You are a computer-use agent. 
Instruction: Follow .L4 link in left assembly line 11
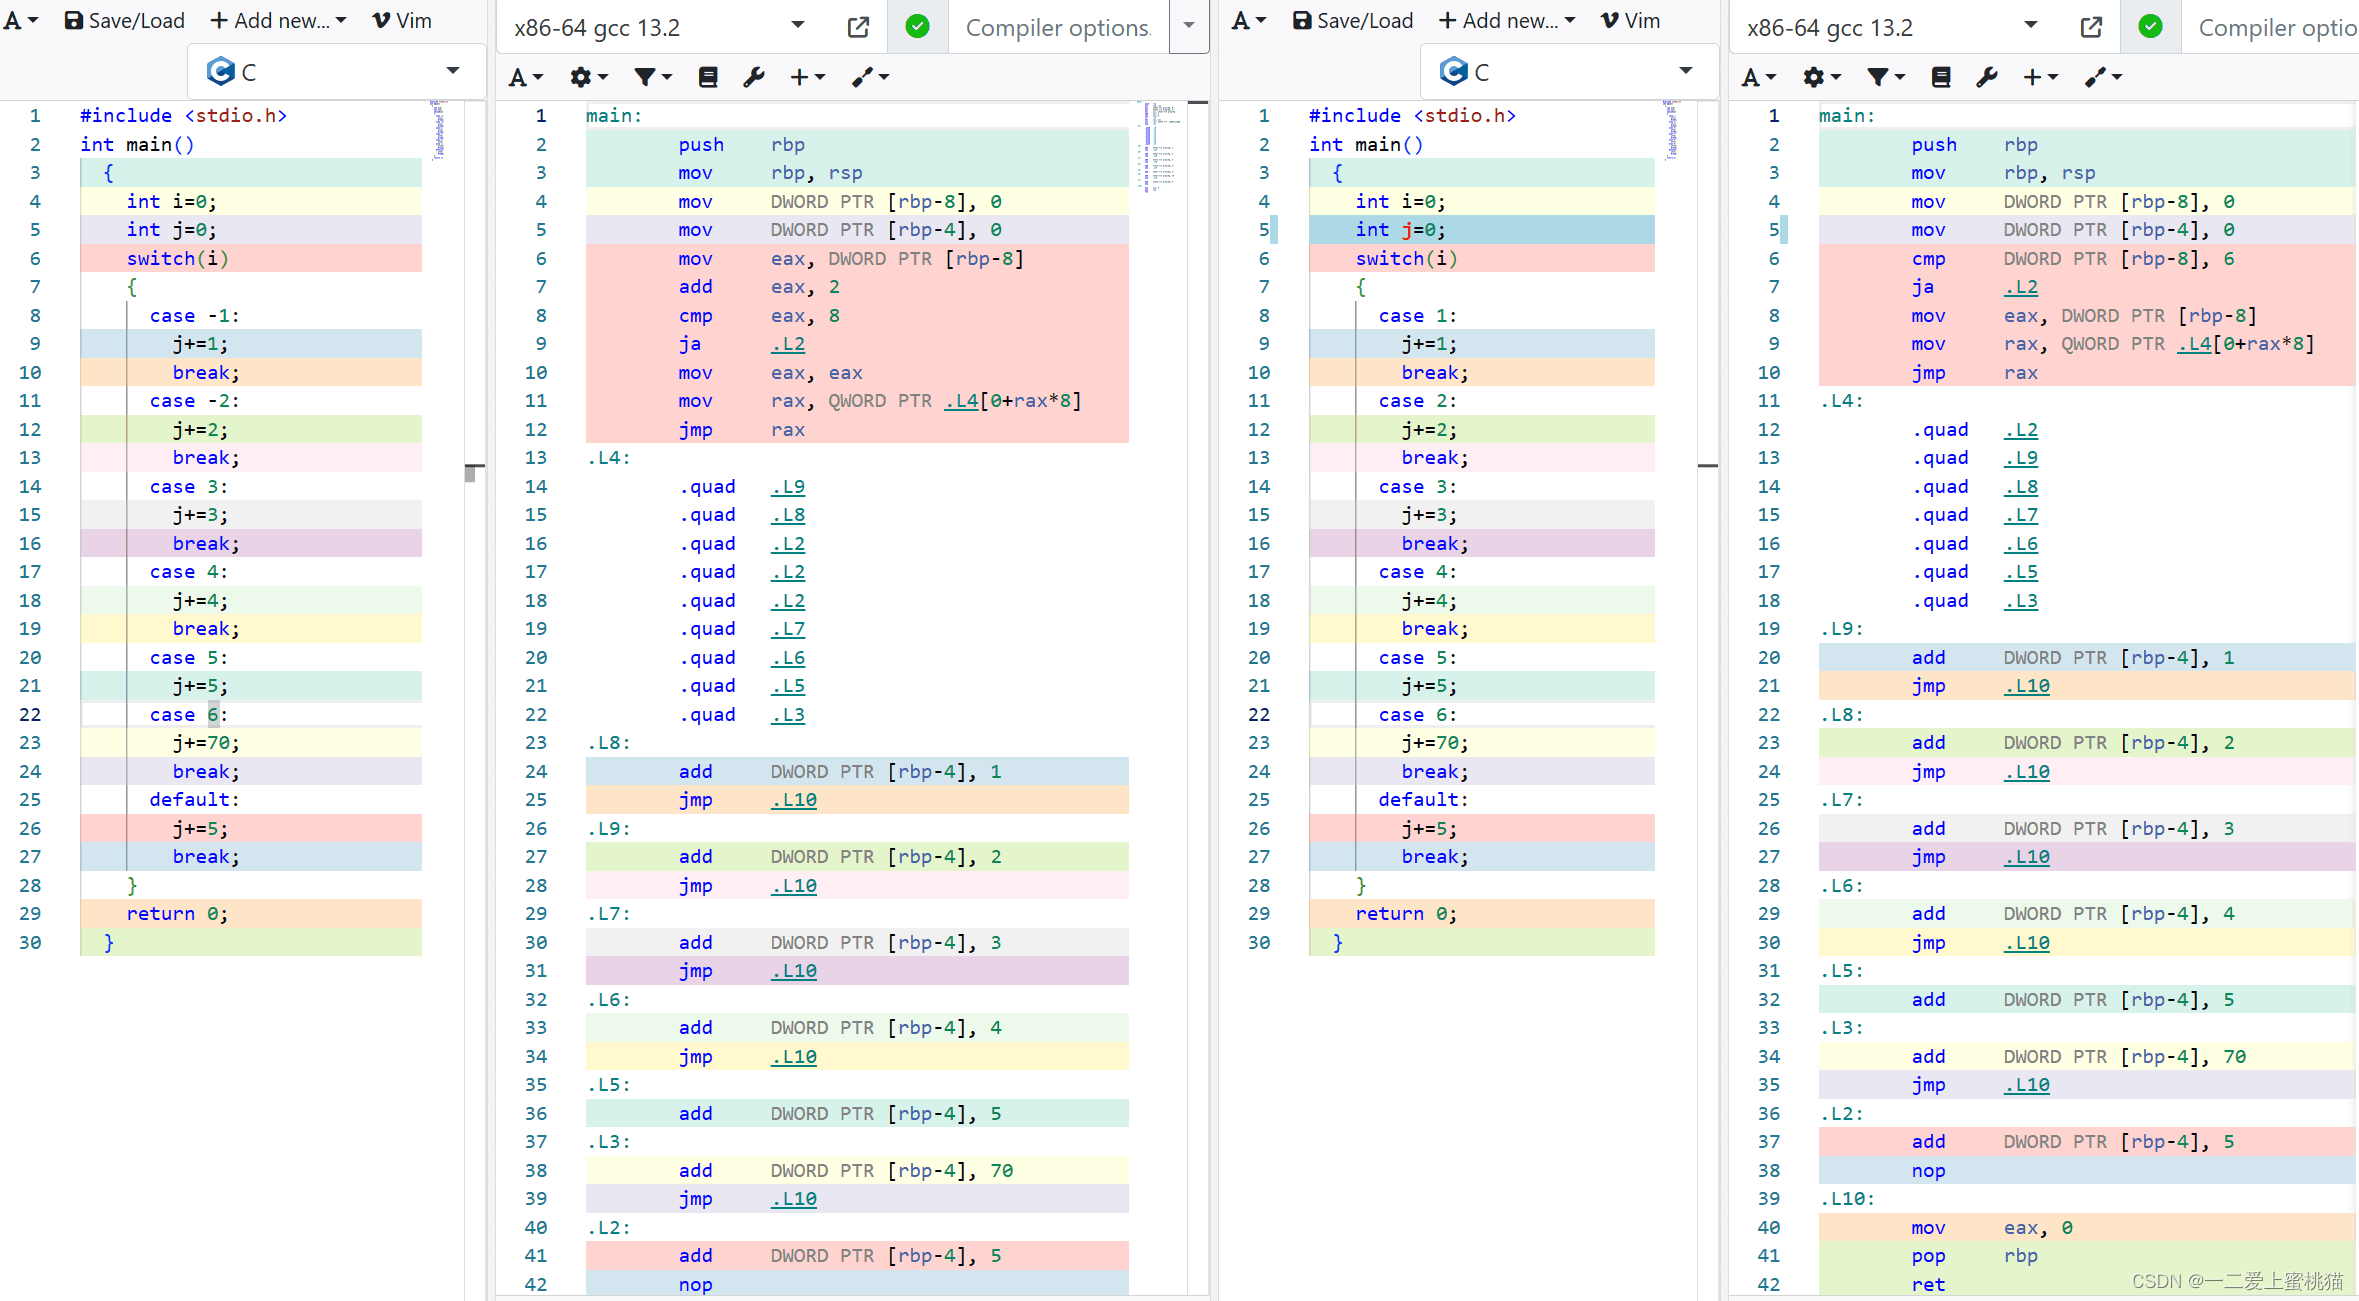[x=962, y=401]
